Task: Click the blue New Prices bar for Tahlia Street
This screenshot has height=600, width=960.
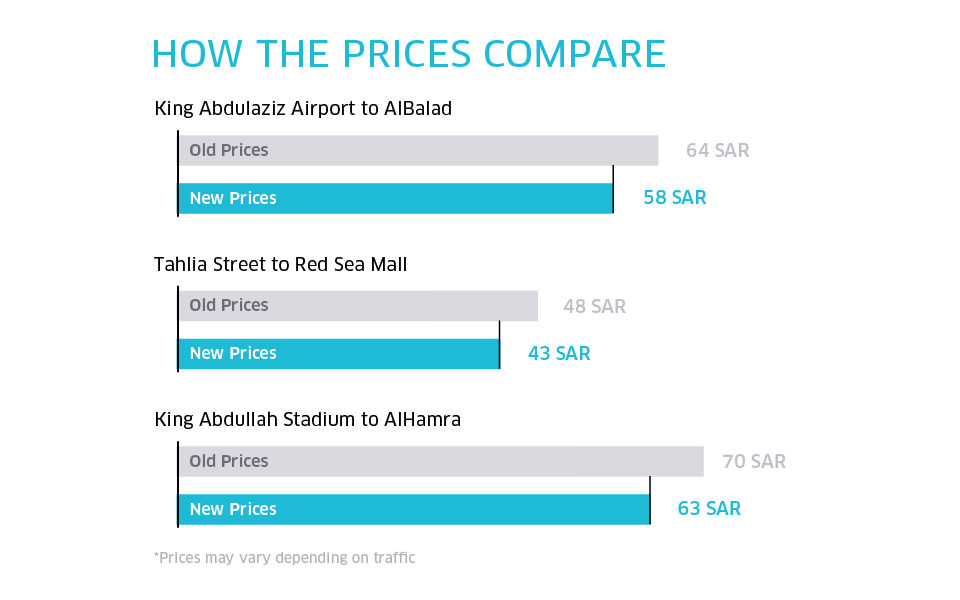Action: tap(338, 353)
